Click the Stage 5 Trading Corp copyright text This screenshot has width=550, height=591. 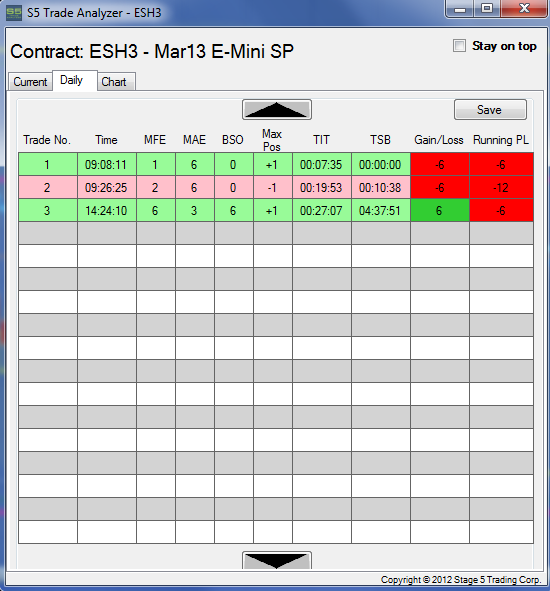pyautogui.click(x=461, y=579)
